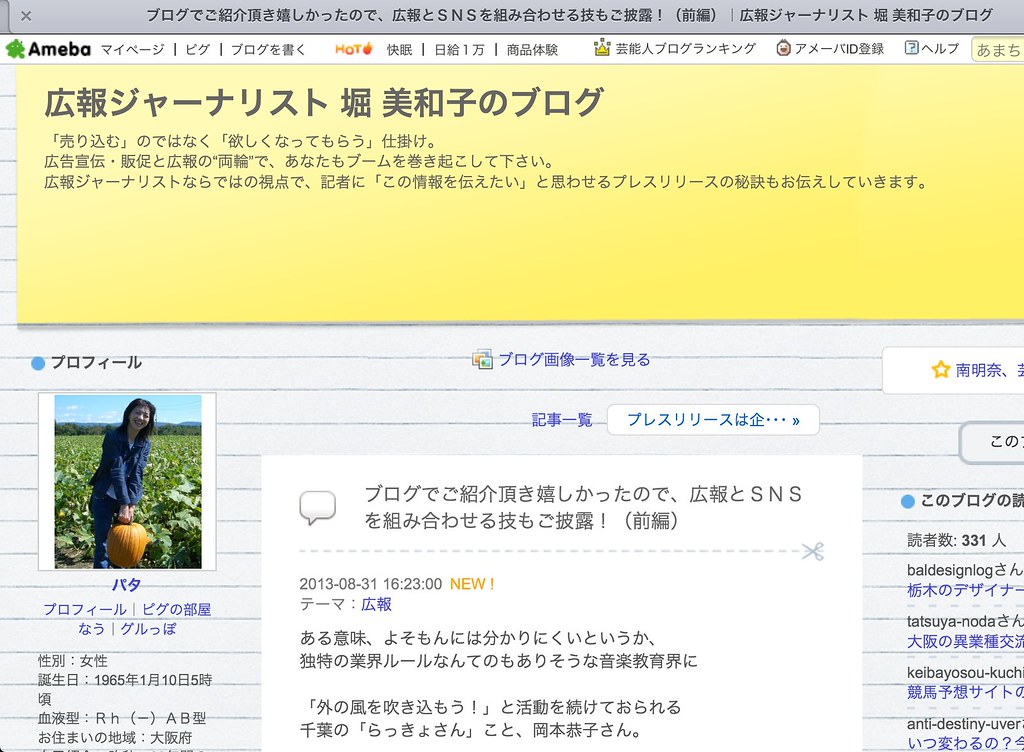Click reader name keibayosou-kuchi

[965, 672]
